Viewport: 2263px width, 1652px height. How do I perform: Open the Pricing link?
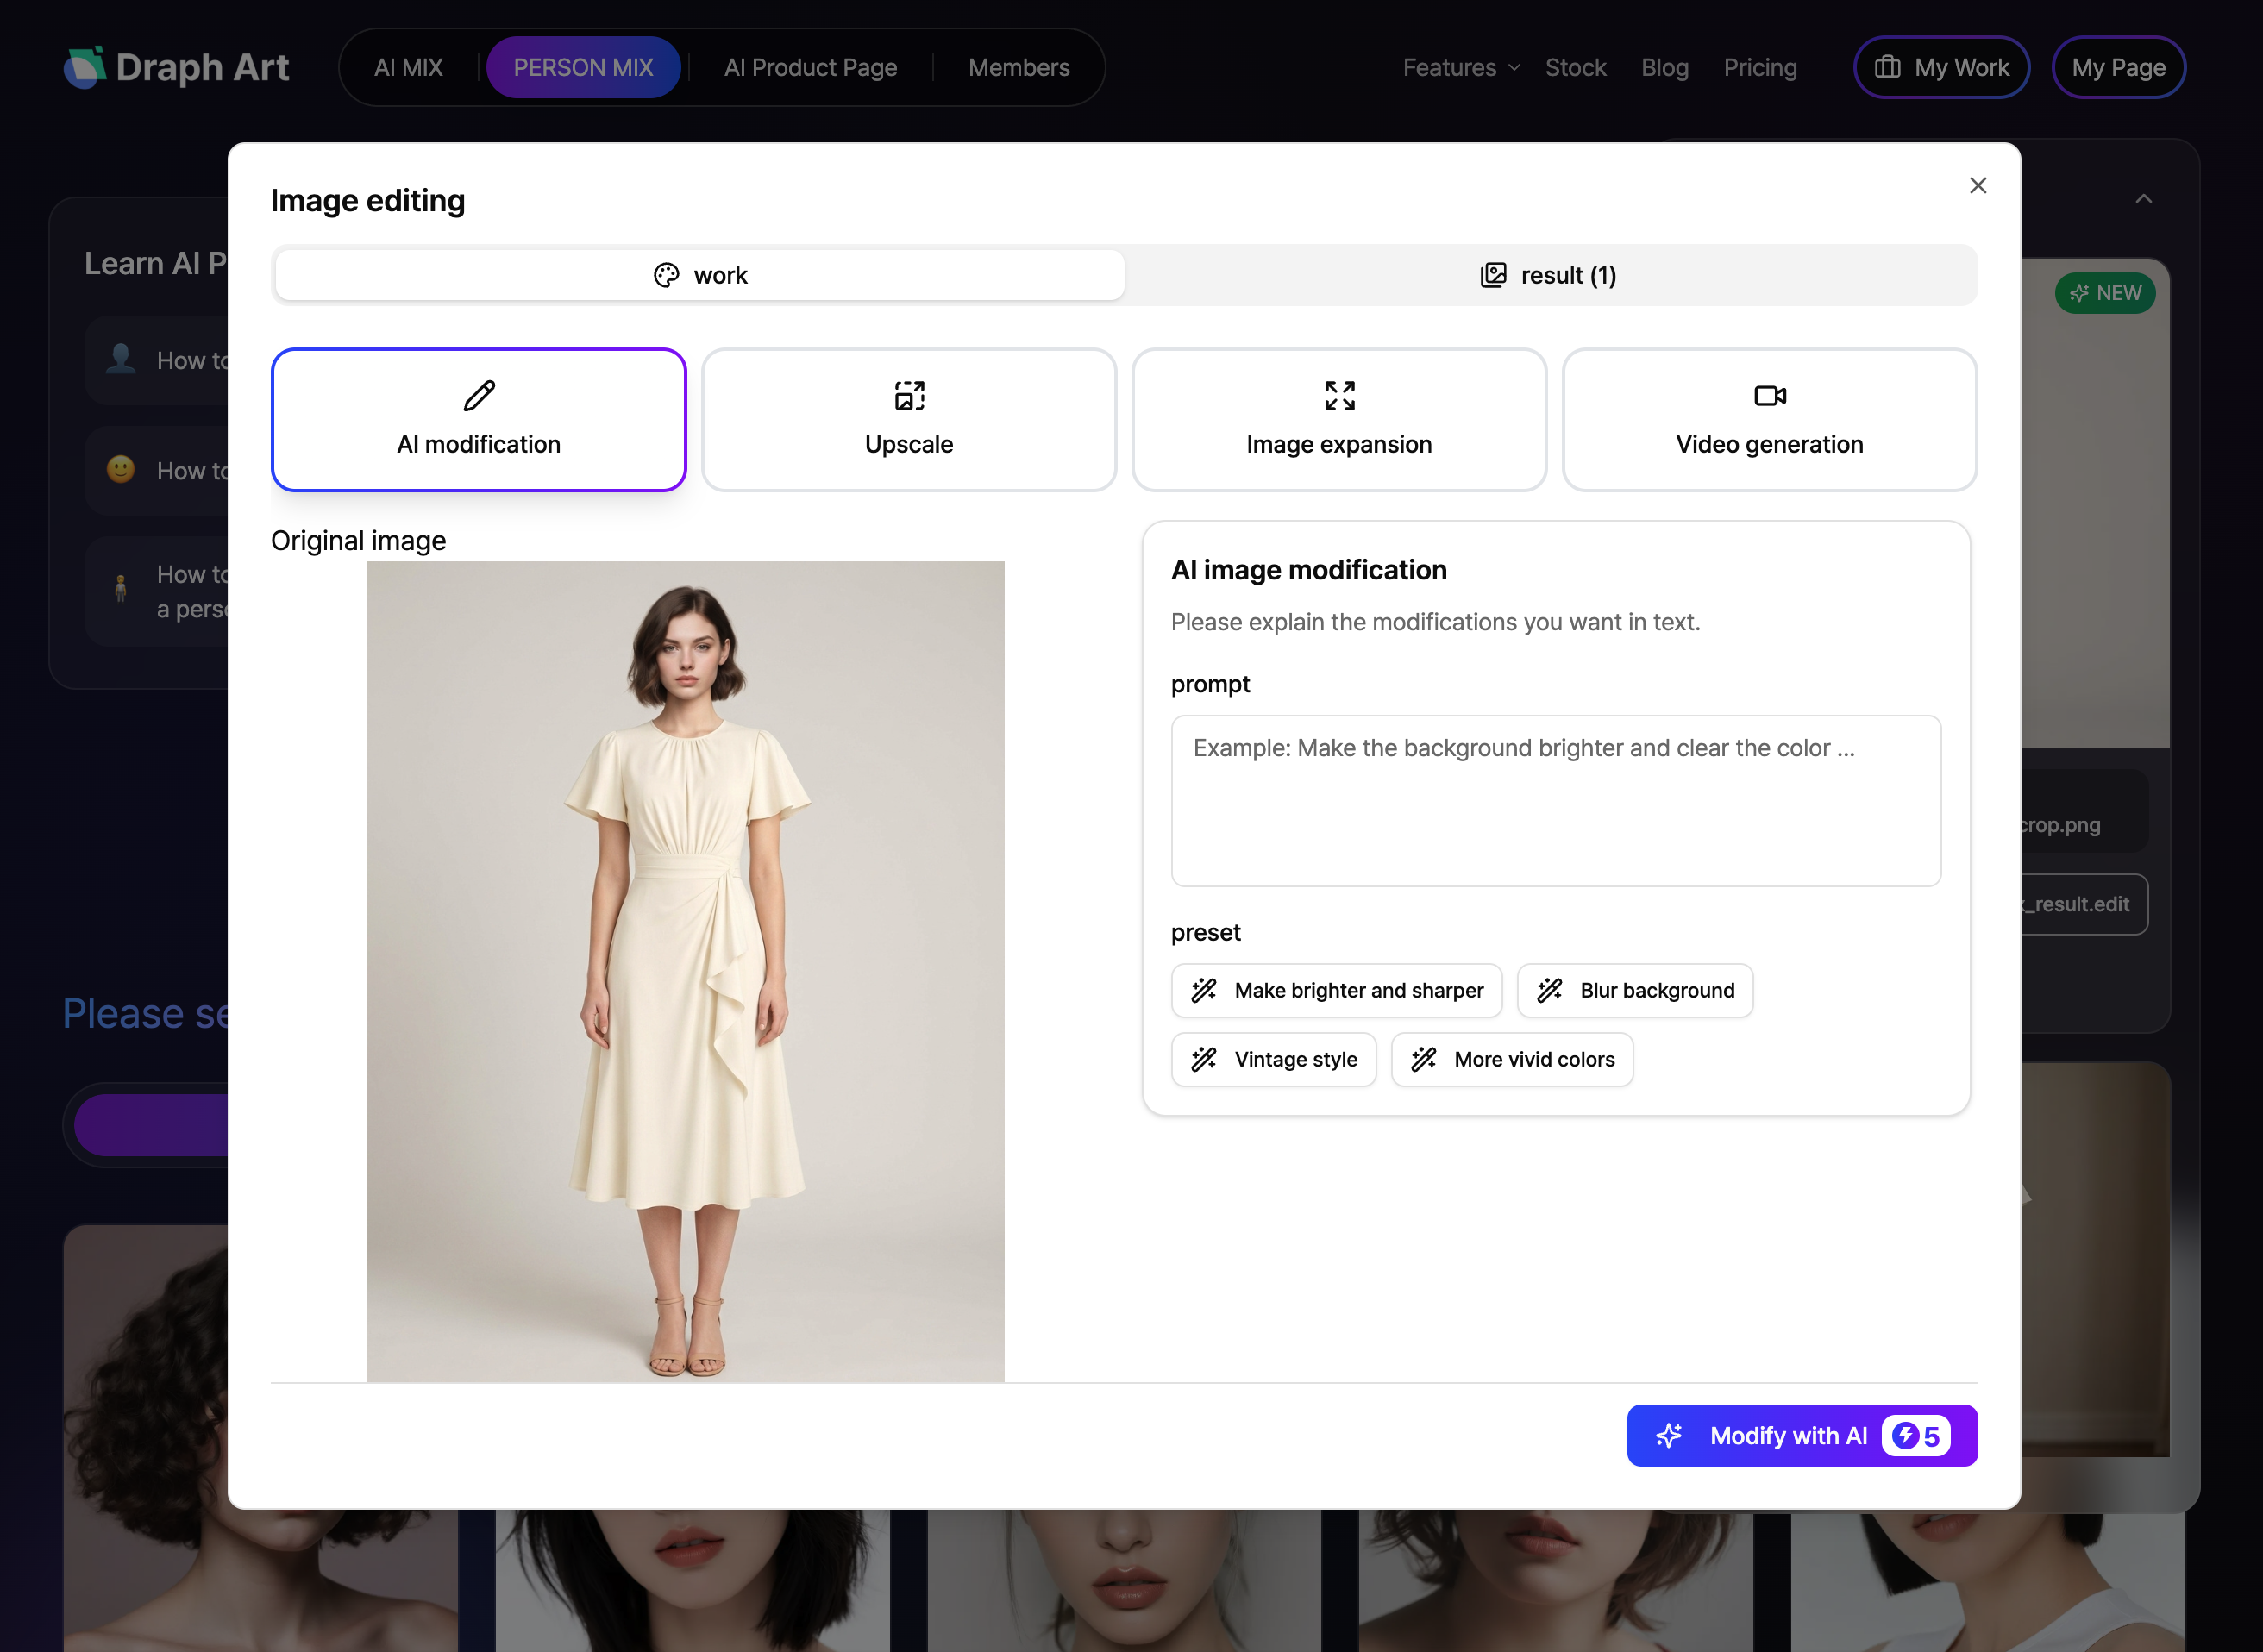1759,67
